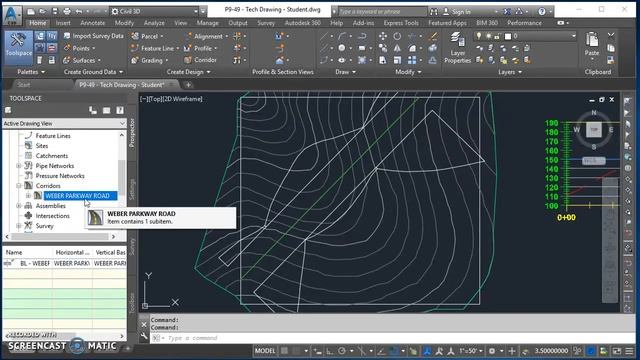The height and width of the screenshot is (360, 640).
Task: Toggle MODEL space button in status bar
Action: 265,351
